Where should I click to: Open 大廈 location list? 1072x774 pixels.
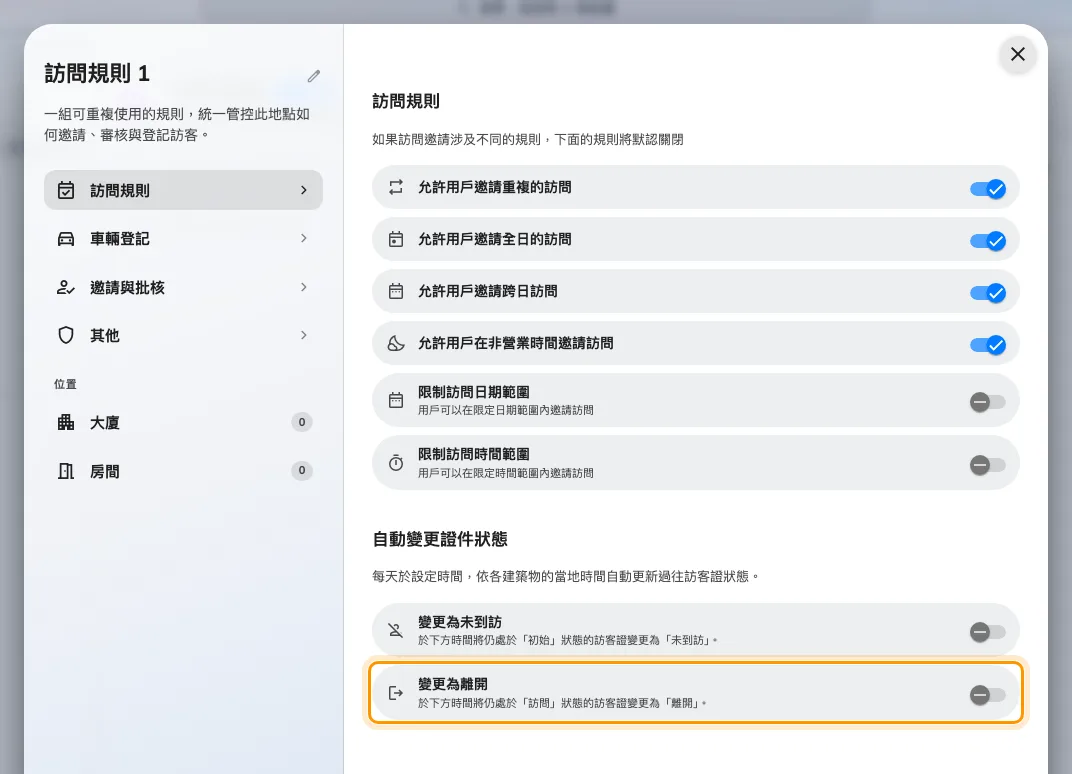pyautogui.click(x=183, y=422)
